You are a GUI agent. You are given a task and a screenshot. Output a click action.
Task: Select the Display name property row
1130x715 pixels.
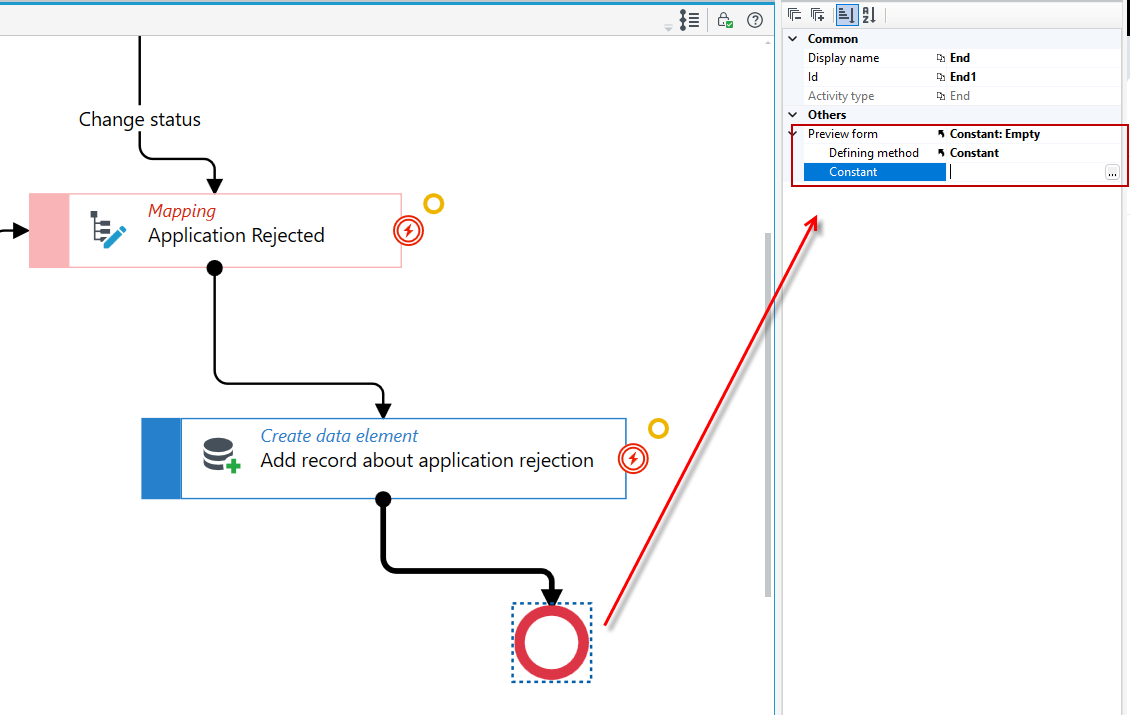coord(962,58)
